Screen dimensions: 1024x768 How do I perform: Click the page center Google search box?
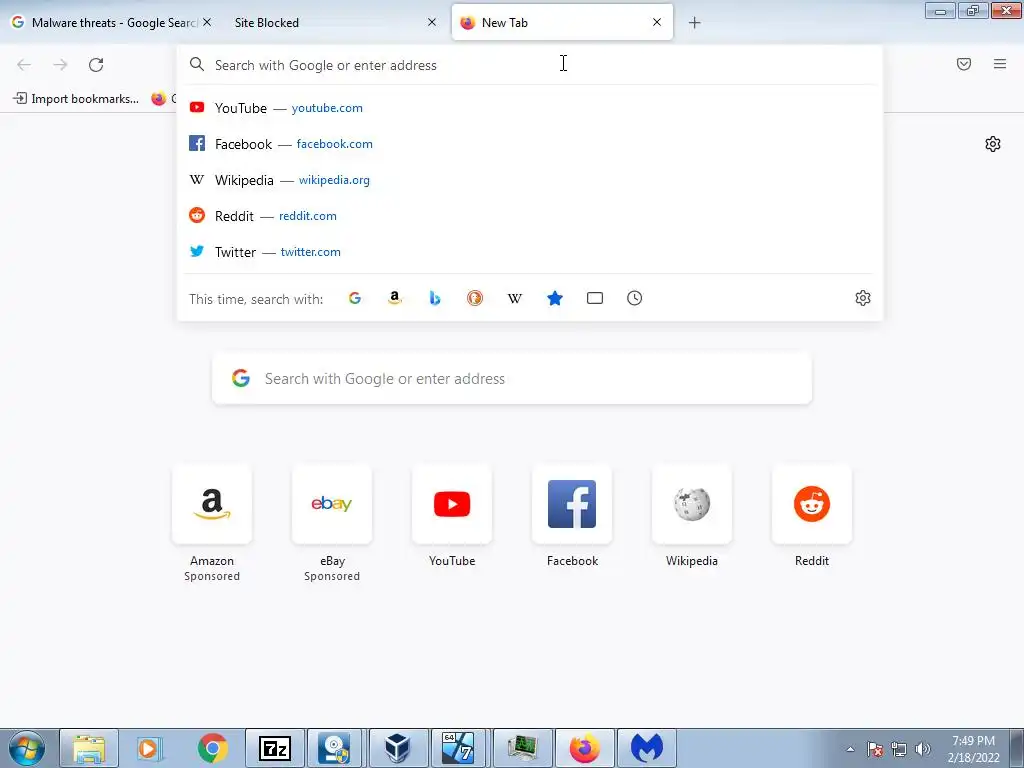tap(512, 379)
